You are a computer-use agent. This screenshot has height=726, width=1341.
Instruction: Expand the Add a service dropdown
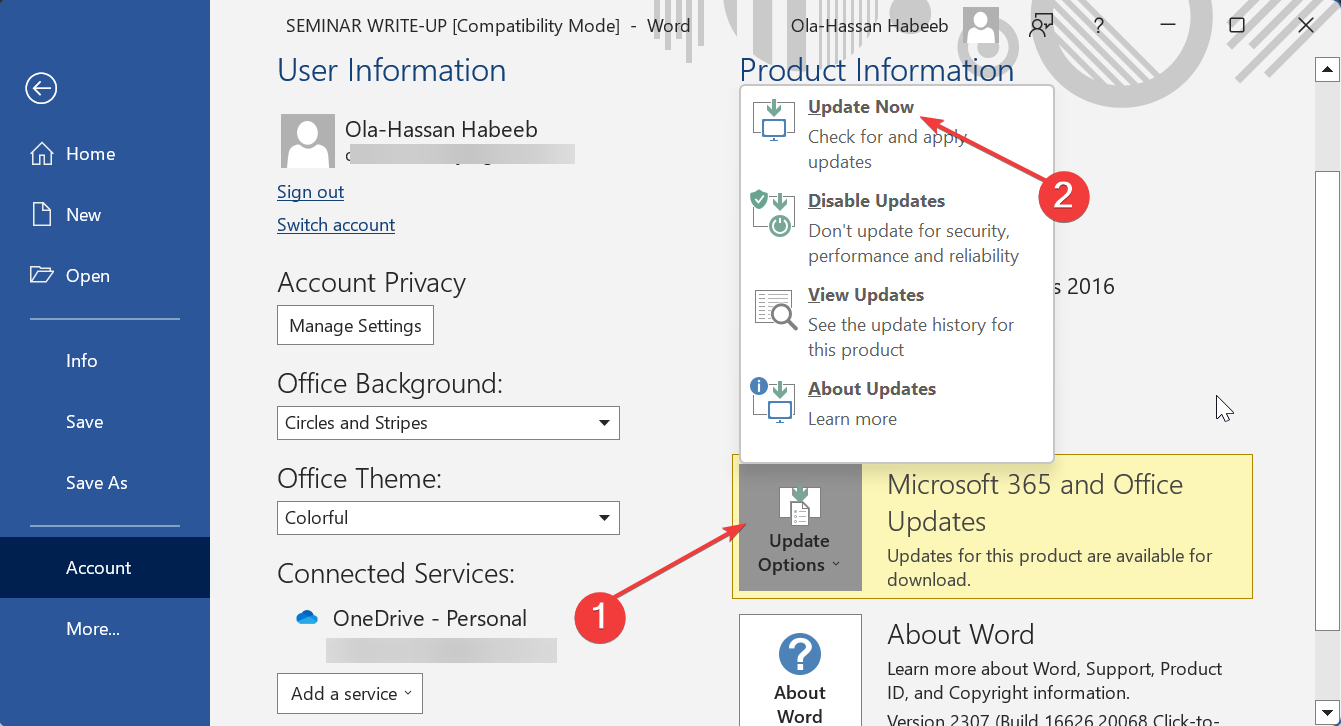(x=350, y=693)
